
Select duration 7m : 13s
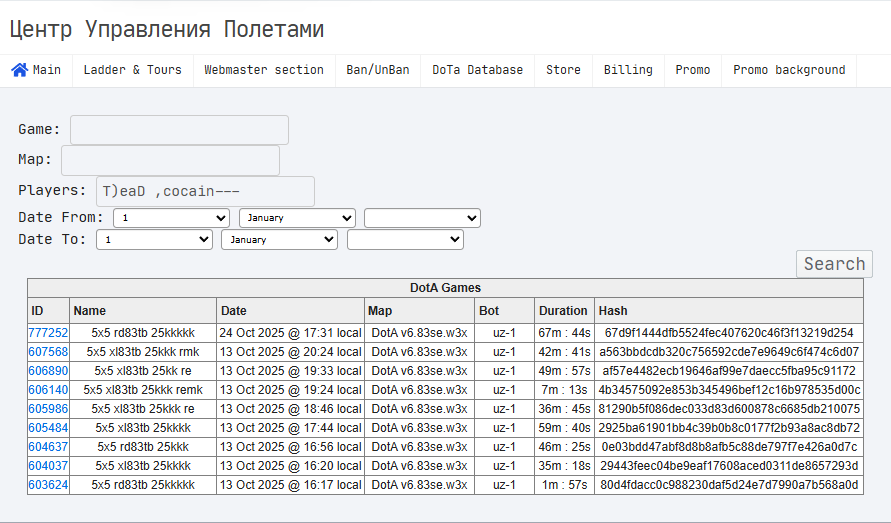564,390
